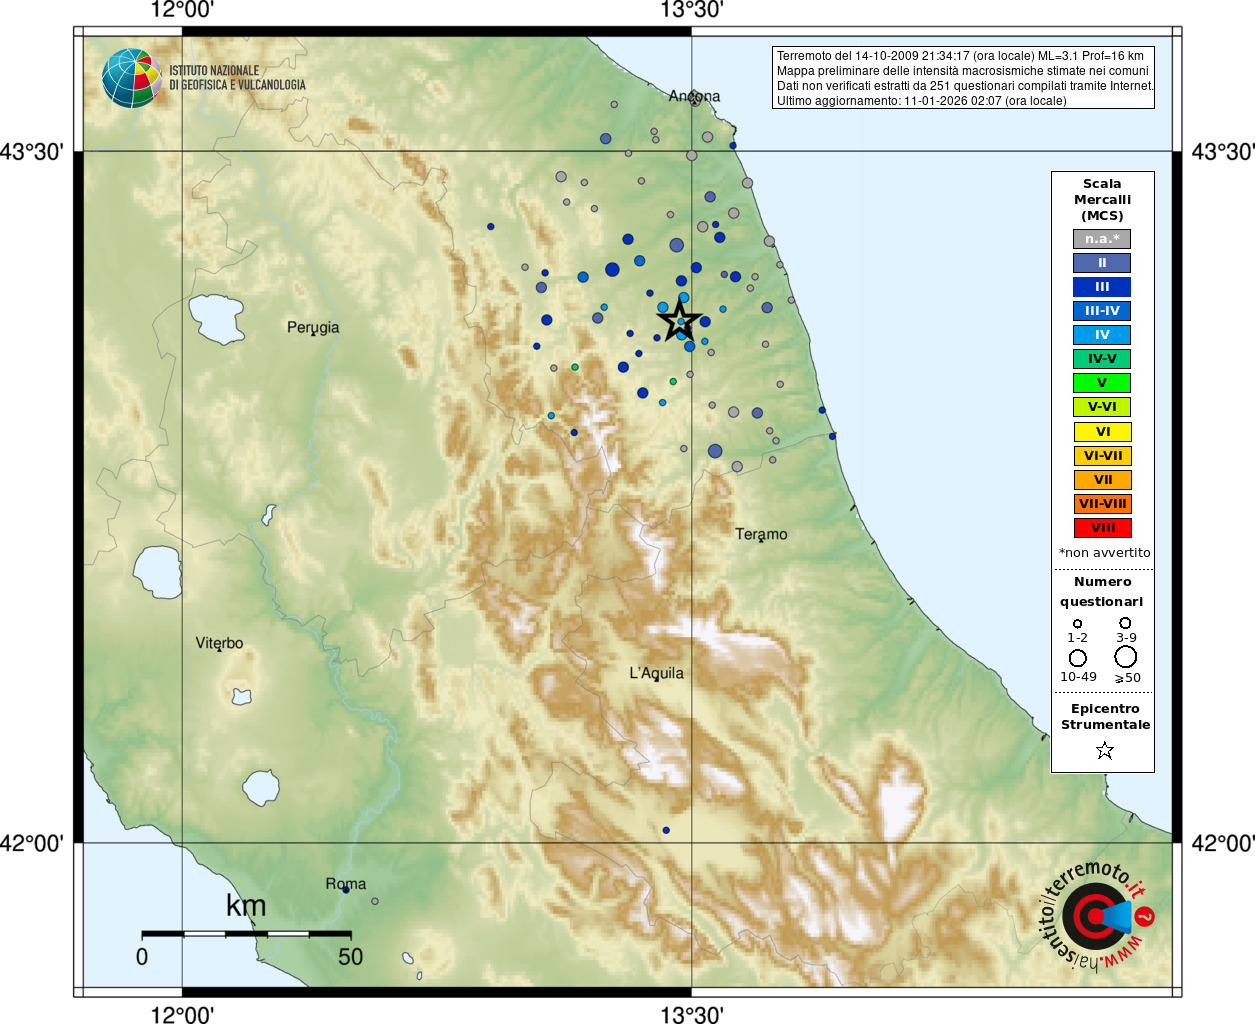Click the Roma city marker
The image size is (1255, 1024).
point(346,890)
